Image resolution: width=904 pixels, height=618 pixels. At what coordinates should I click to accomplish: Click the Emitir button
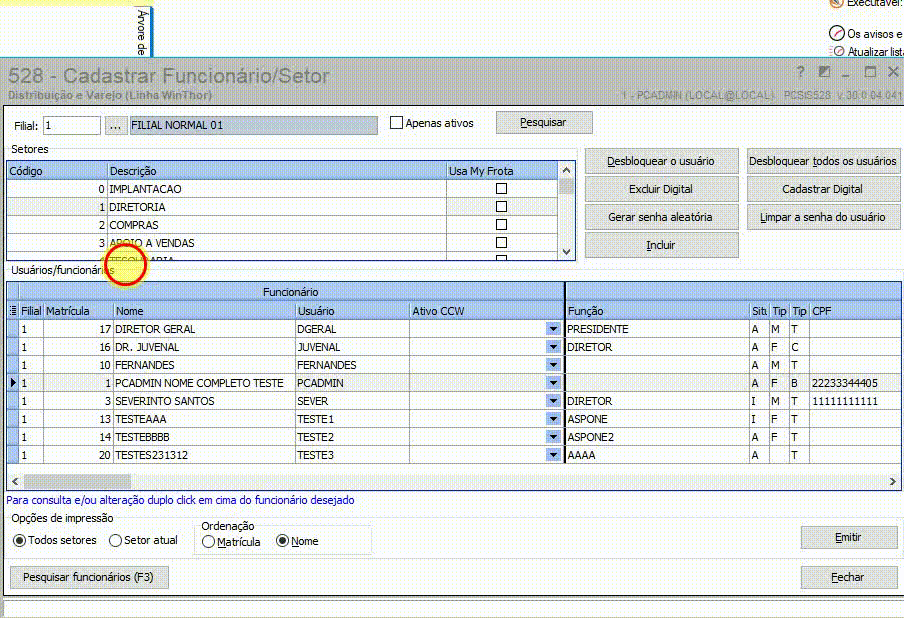pyautogui.click(x=849, y=537)
